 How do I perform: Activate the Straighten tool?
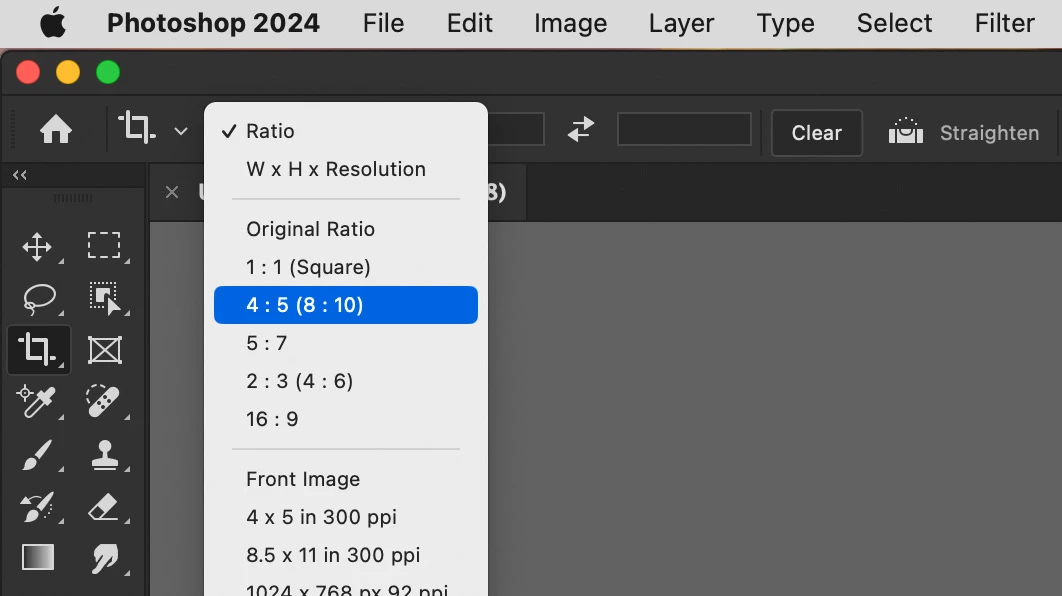click(963, 132)
